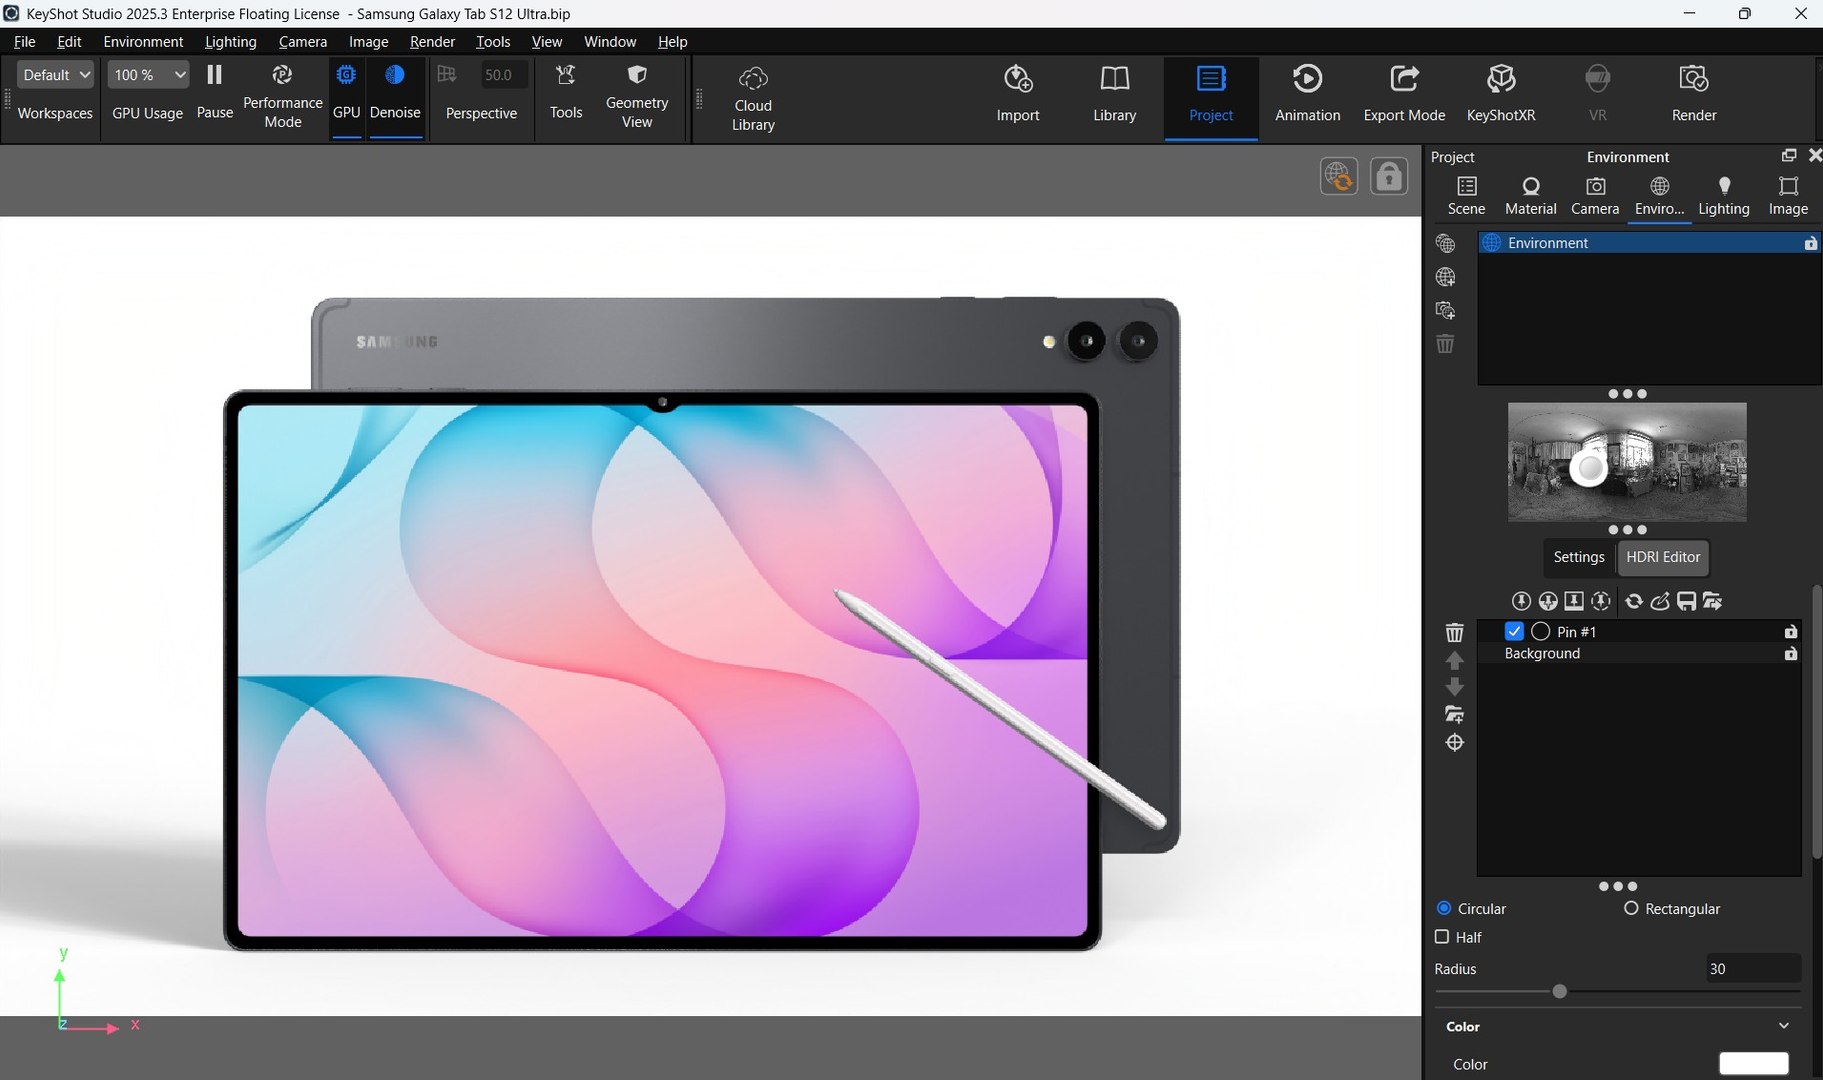Click the Radius value field
The image size is (1823, 1080).
pyautogui.click(x=1752, y=969)
